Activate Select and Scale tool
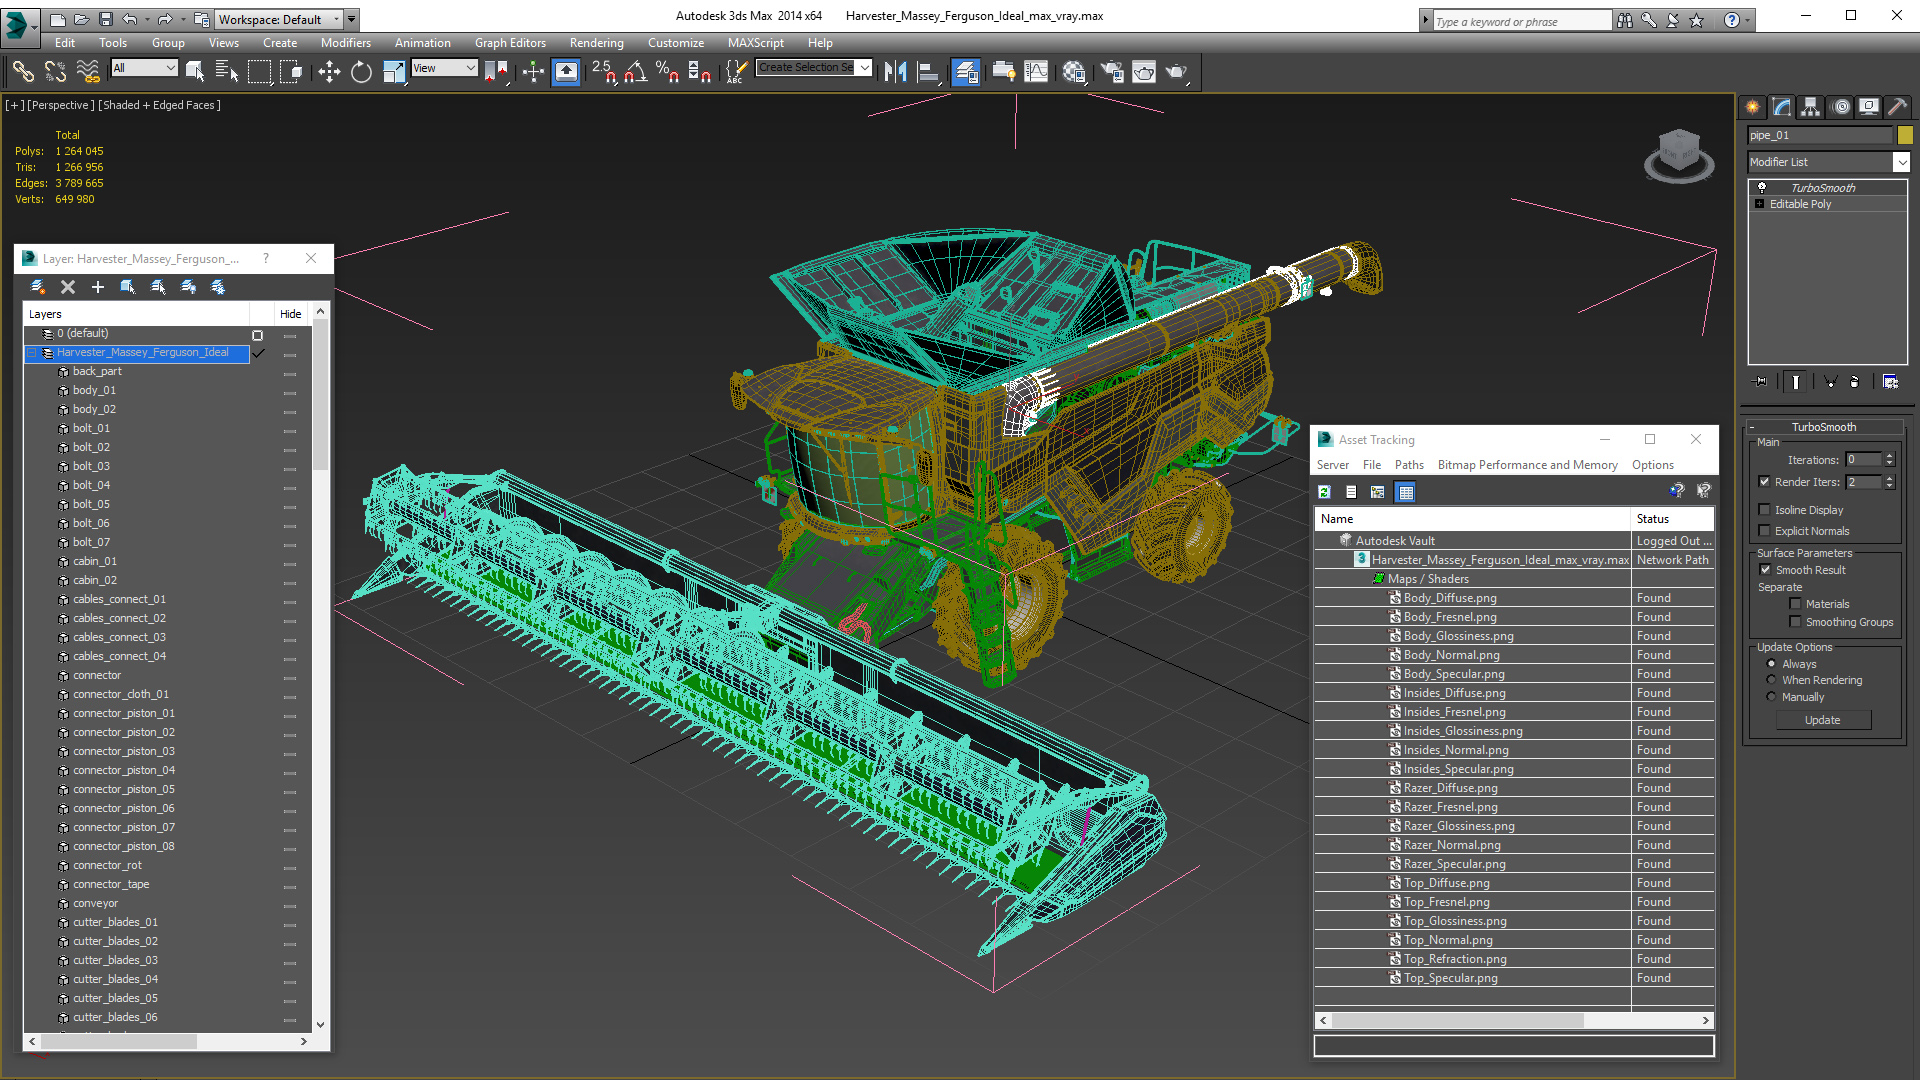Viewport: 1920px width, 1080px height. [394, 71]
